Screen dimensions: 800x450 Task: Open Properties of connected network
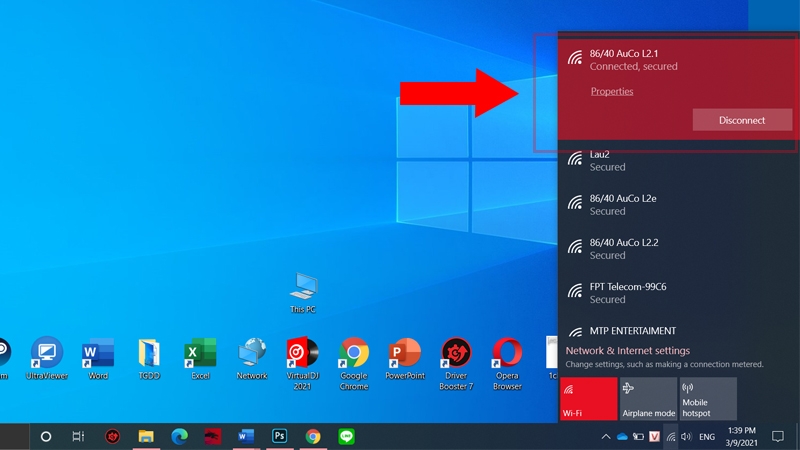pos(612,92)
